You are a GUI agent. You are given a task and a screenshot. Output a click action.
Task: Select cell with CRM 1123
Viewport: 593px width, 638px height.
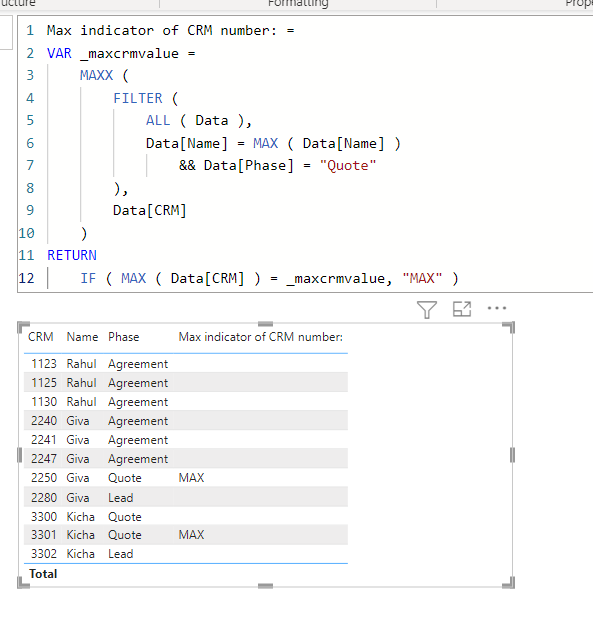pyautogui.click(x=44, y=363)
